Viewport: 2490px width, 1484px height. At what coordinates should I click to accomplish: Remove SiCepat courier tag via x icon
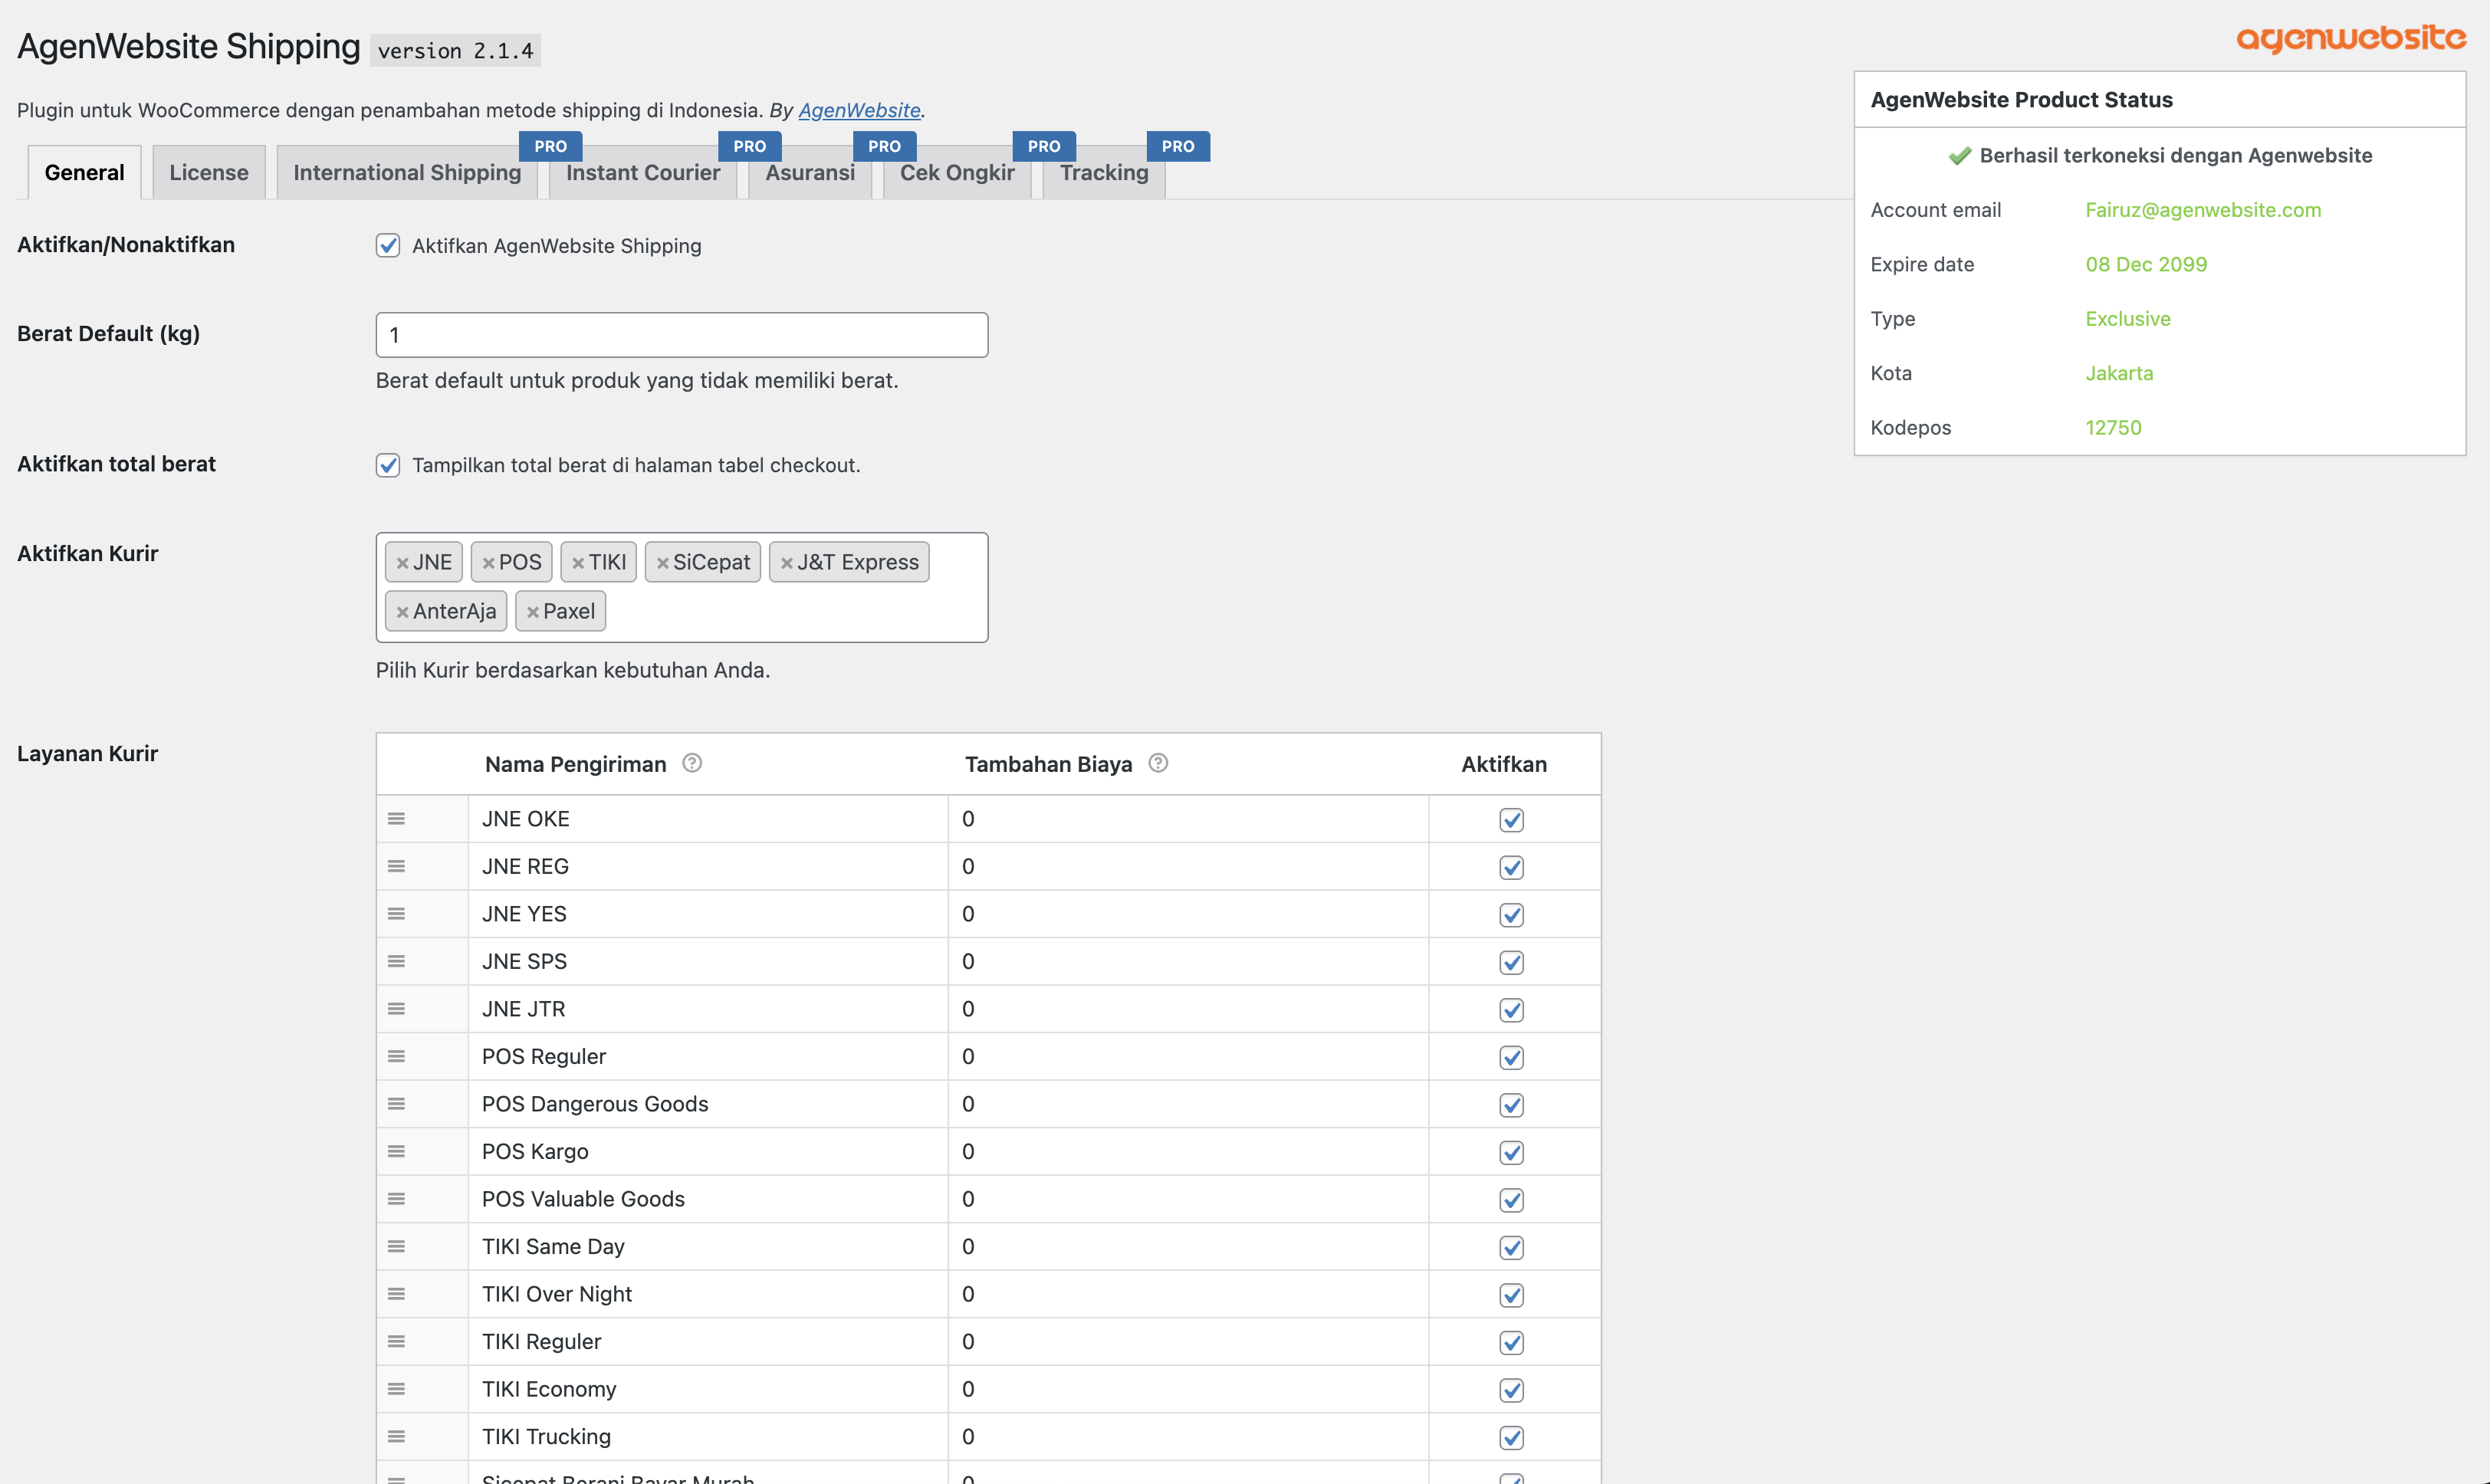click(662, 563)
